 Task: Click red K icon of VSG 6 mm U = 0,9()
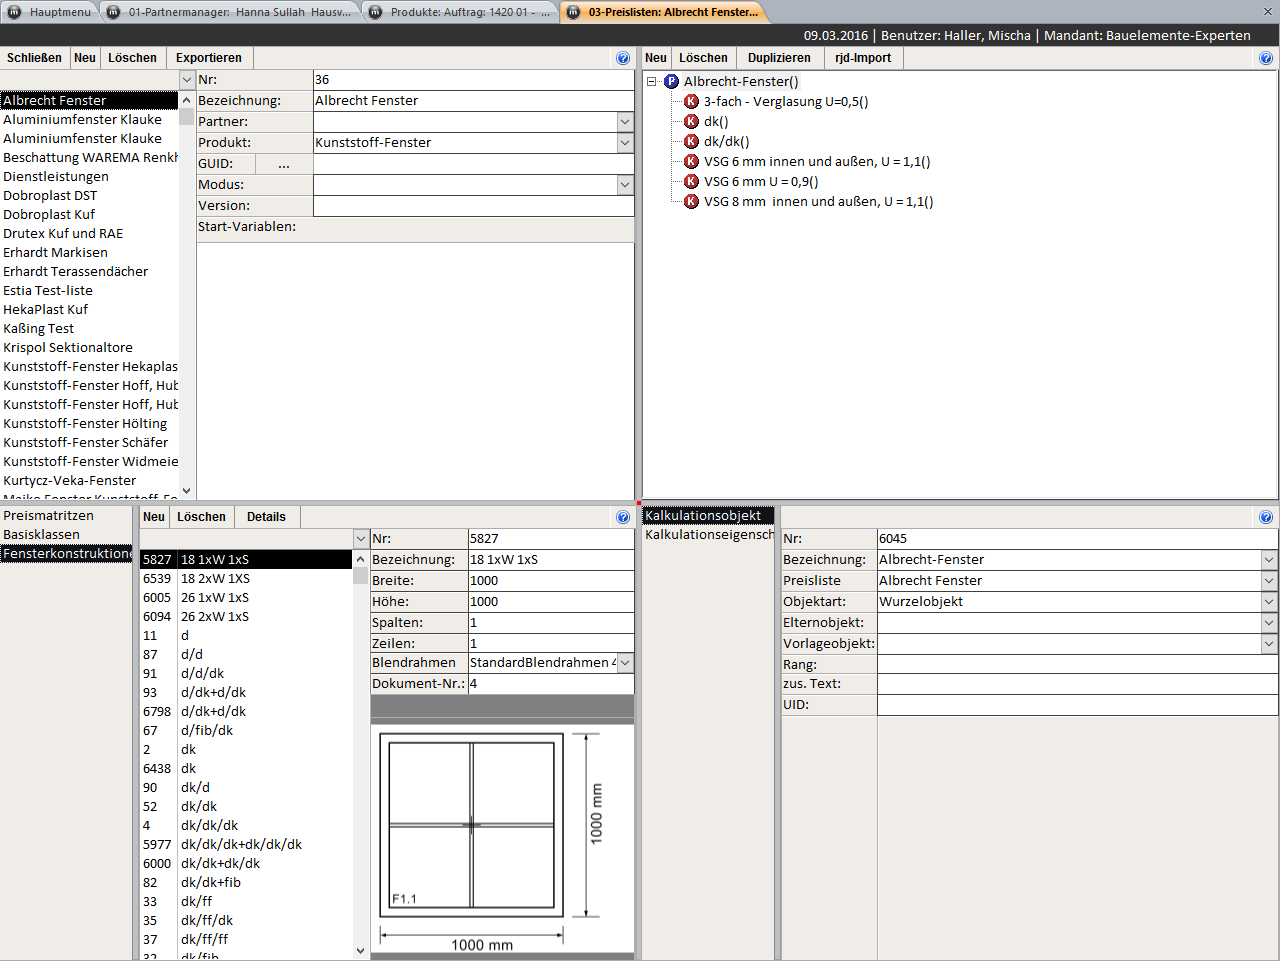(x=691, y=182)
